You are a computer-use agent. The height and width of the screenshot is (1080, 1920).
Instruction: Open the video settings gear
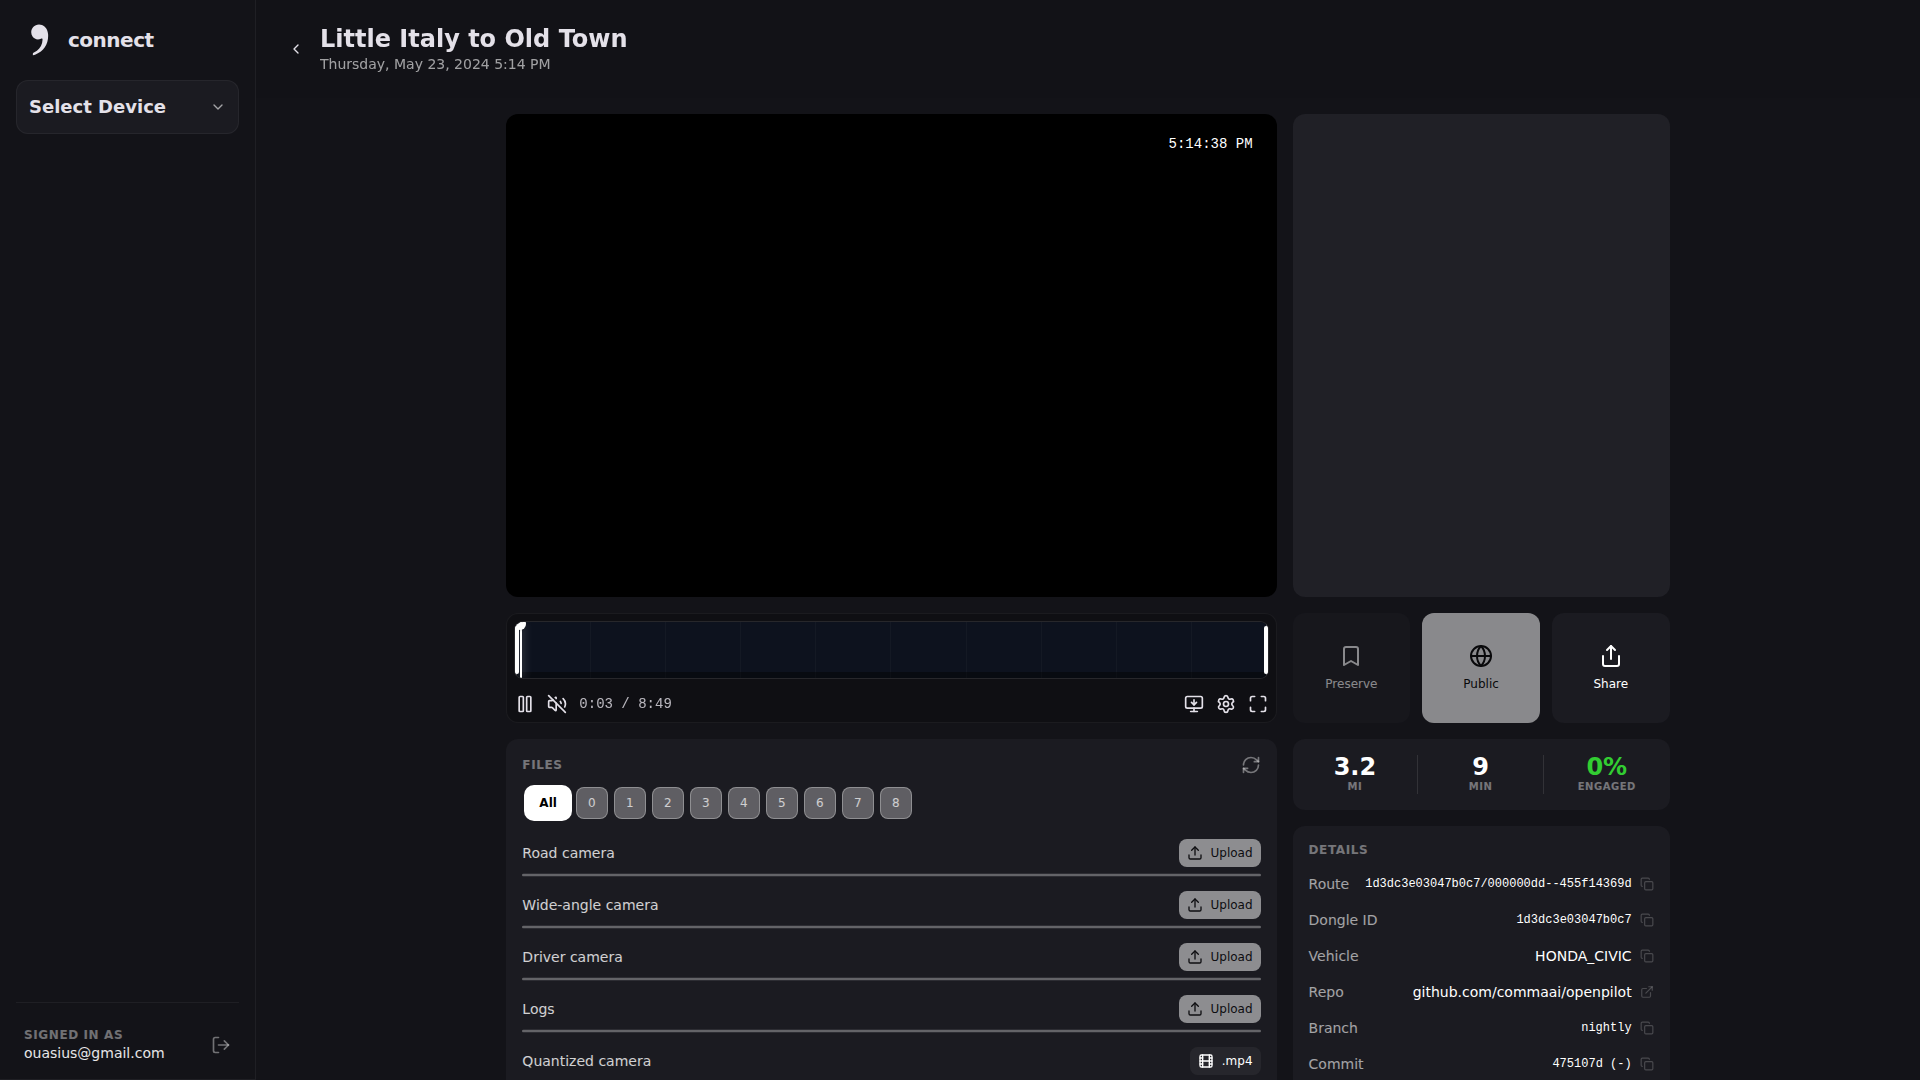tap(1226, 704)
